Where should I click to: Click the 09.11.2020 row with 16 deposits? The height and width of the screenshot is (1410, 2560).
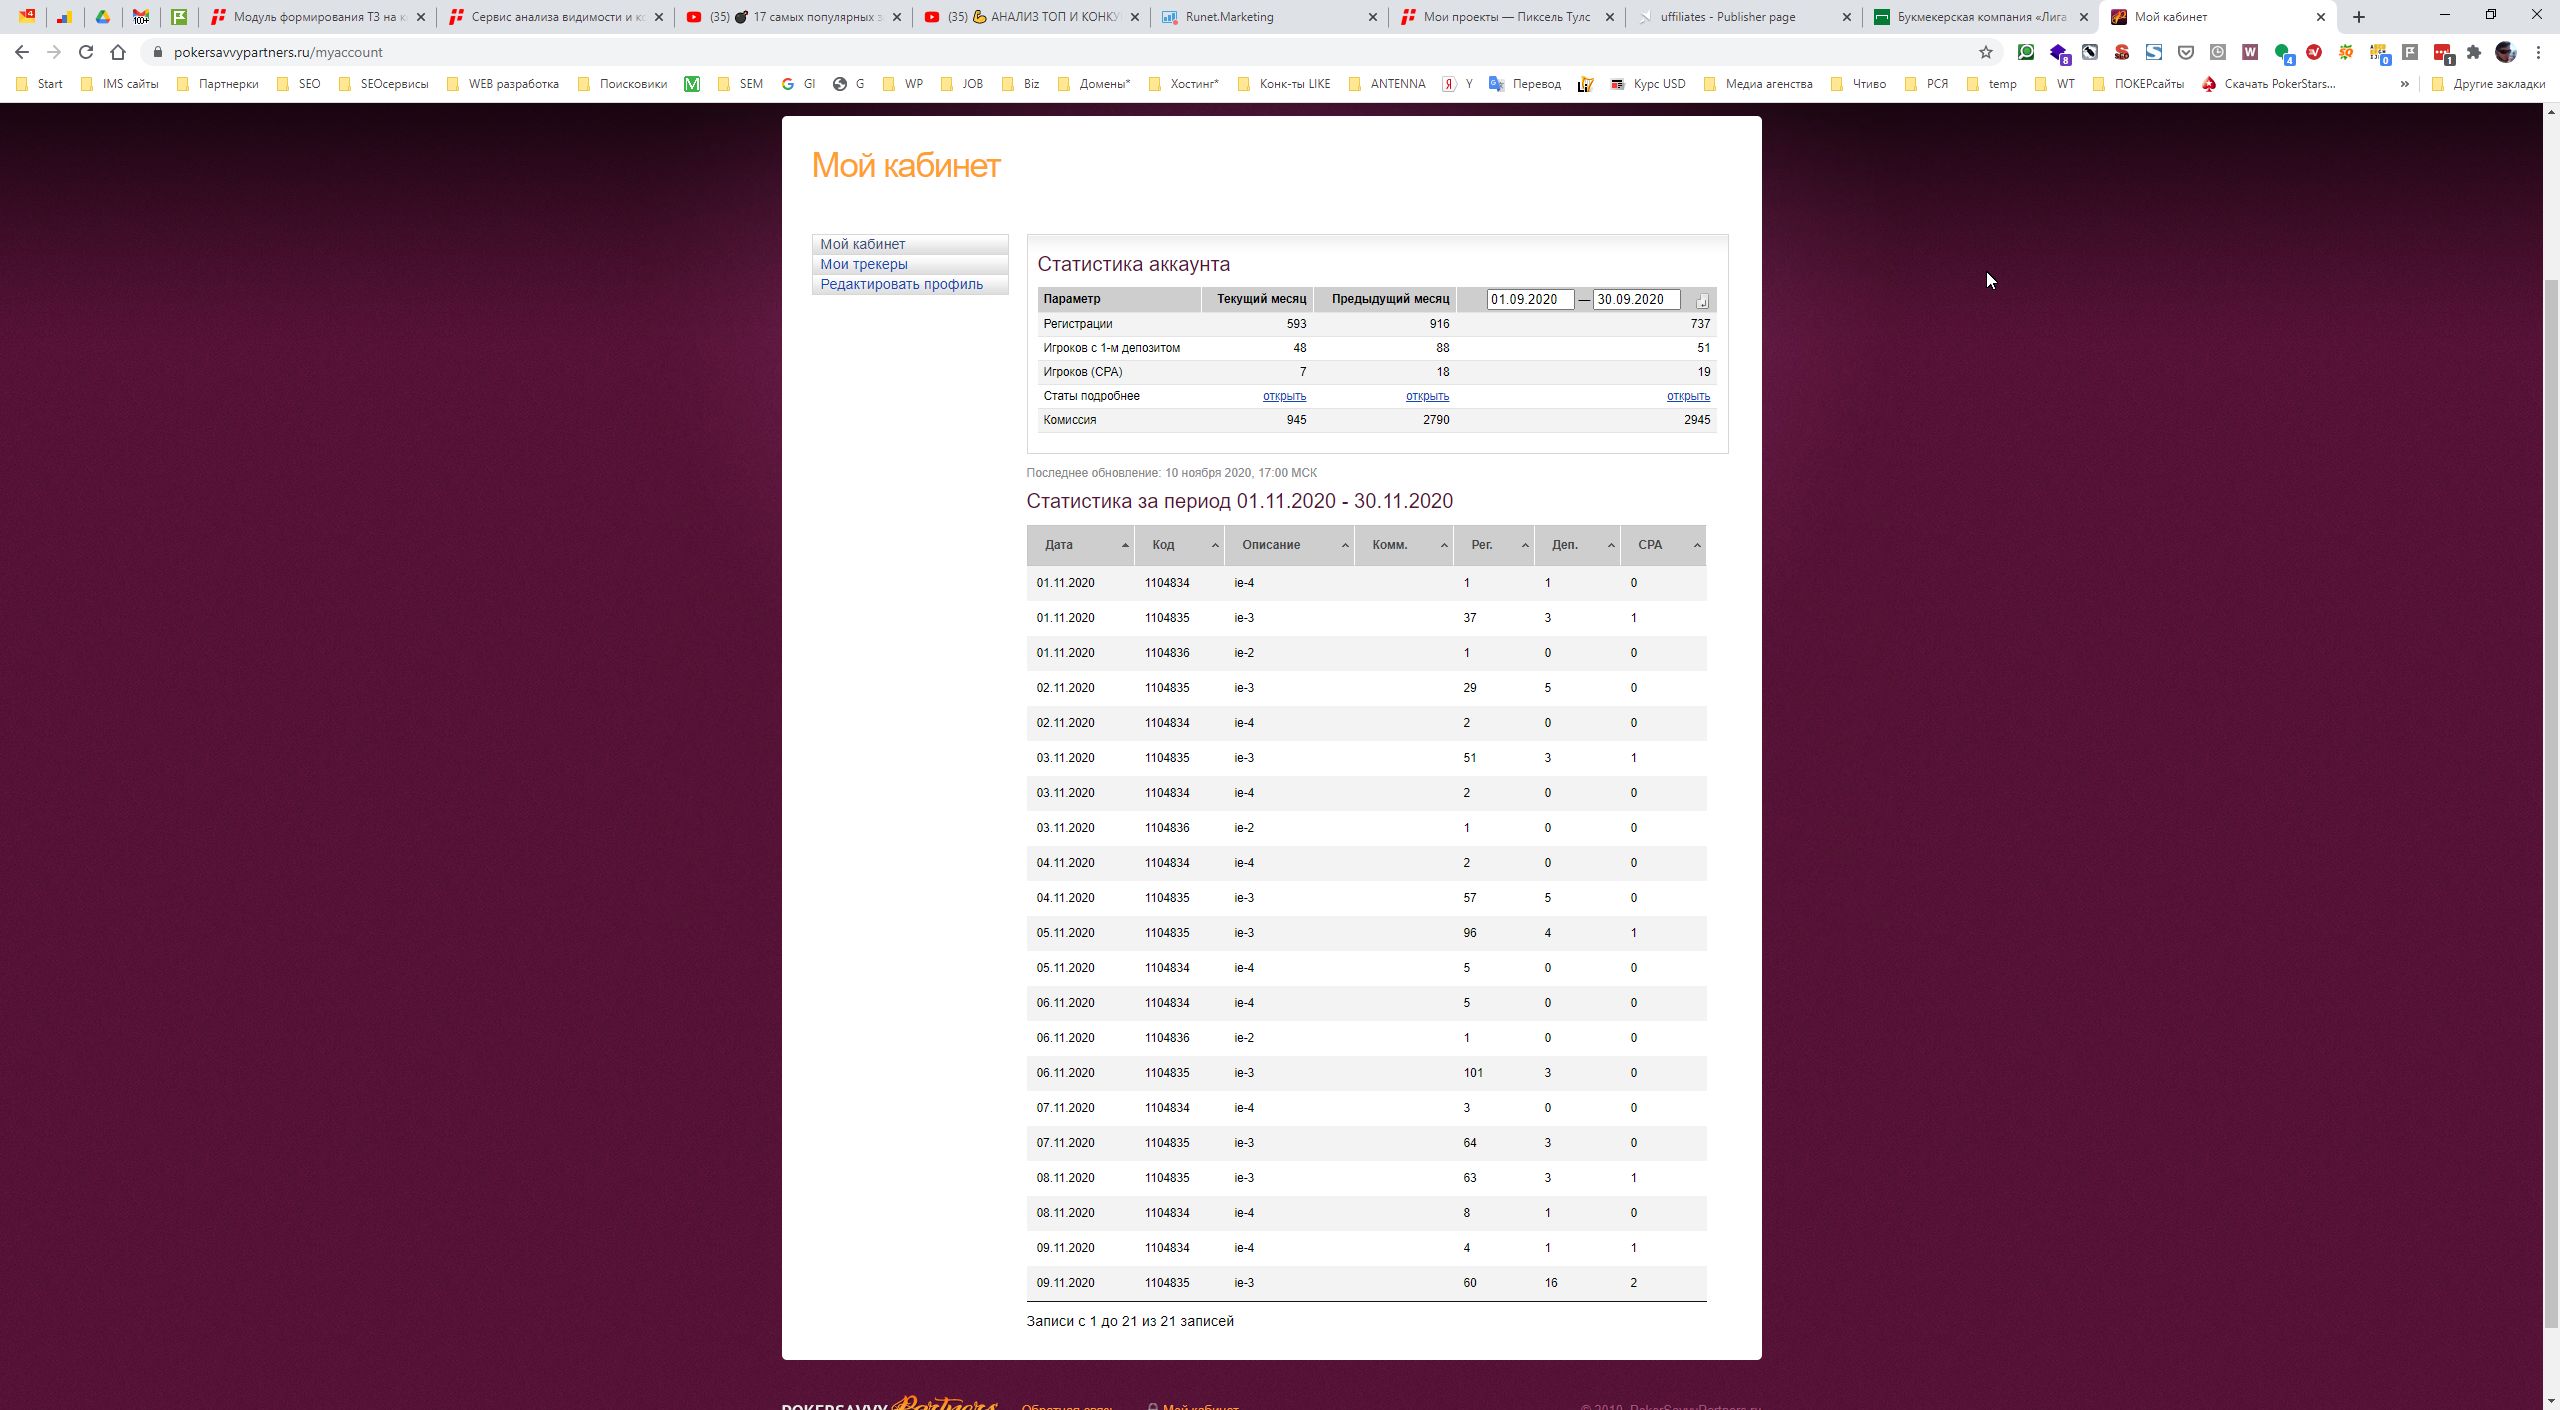coord(1366,1283)
